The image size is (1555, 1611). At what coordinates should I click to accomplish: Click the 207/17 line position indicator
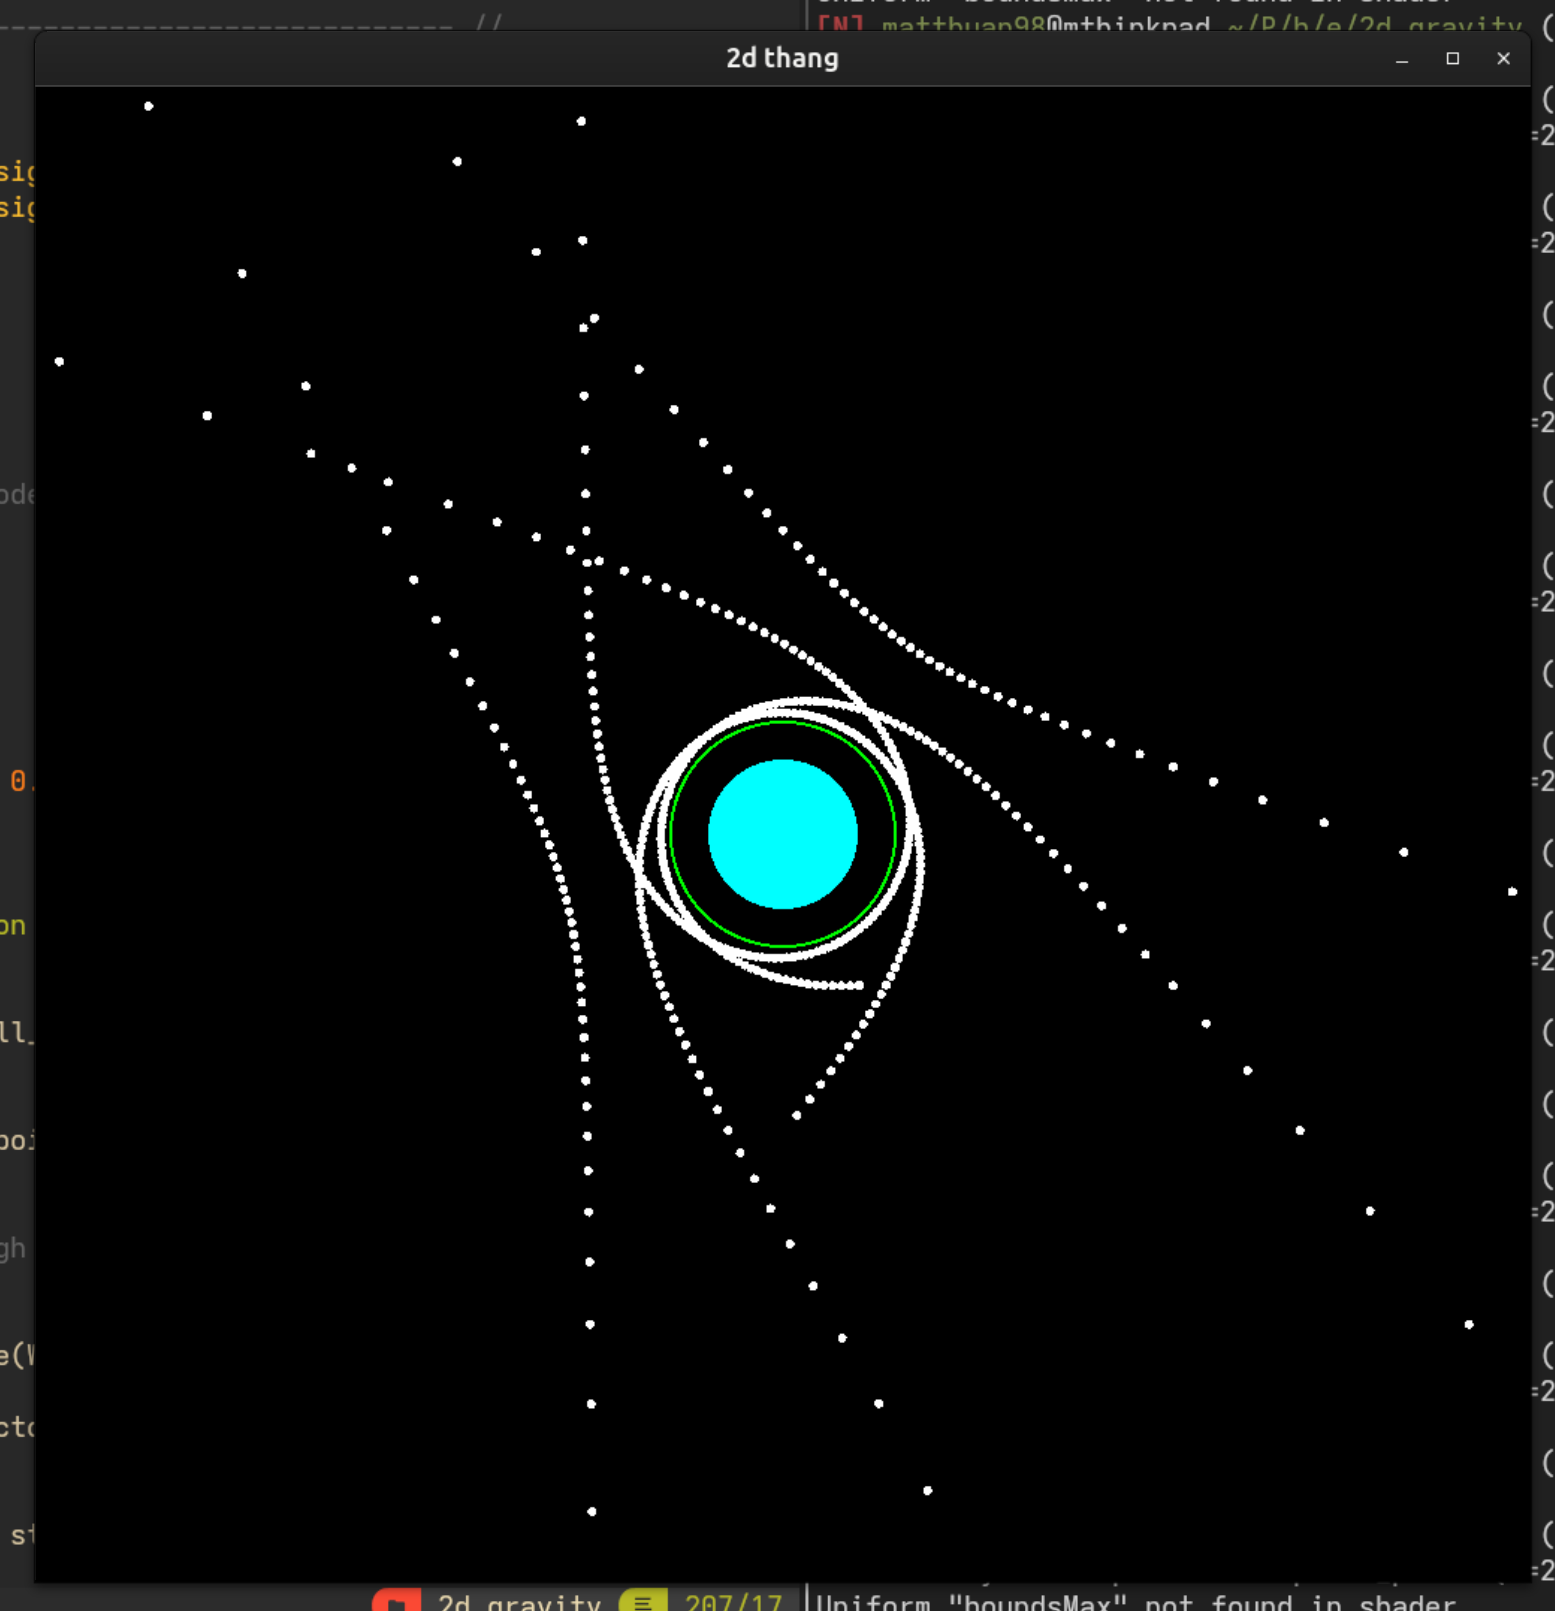click(x=732, y=1602)
